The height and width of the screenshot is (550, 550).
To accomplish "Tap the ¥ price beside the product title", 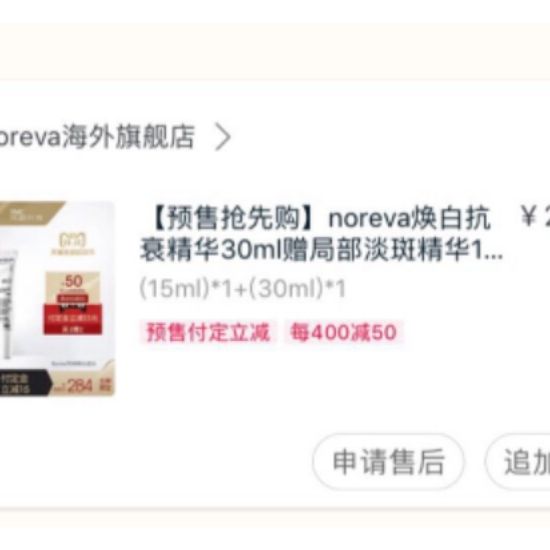I will [535, 217].
